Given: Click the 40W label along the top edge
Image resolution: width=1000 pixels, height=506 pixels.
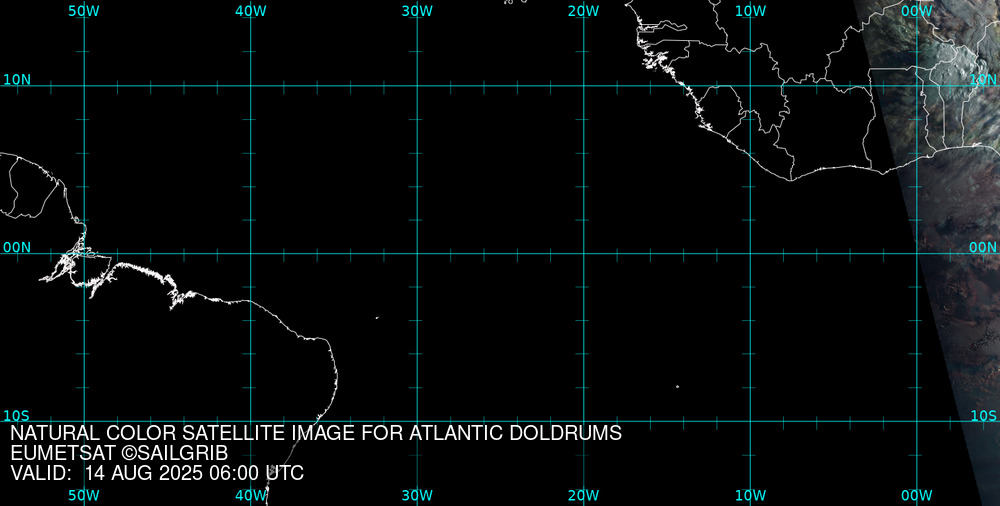Looking at the screenshot, I should coord(251,11).
